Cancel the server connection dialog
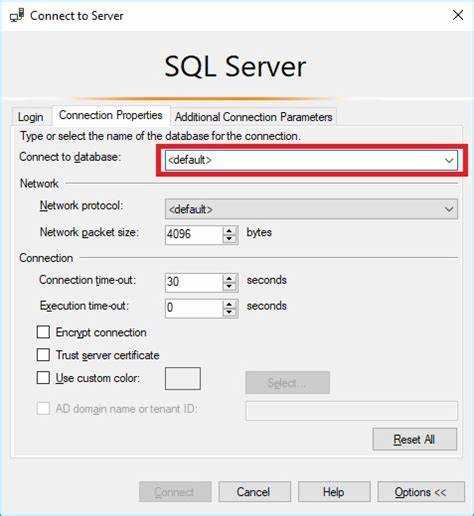 [254, 492]
